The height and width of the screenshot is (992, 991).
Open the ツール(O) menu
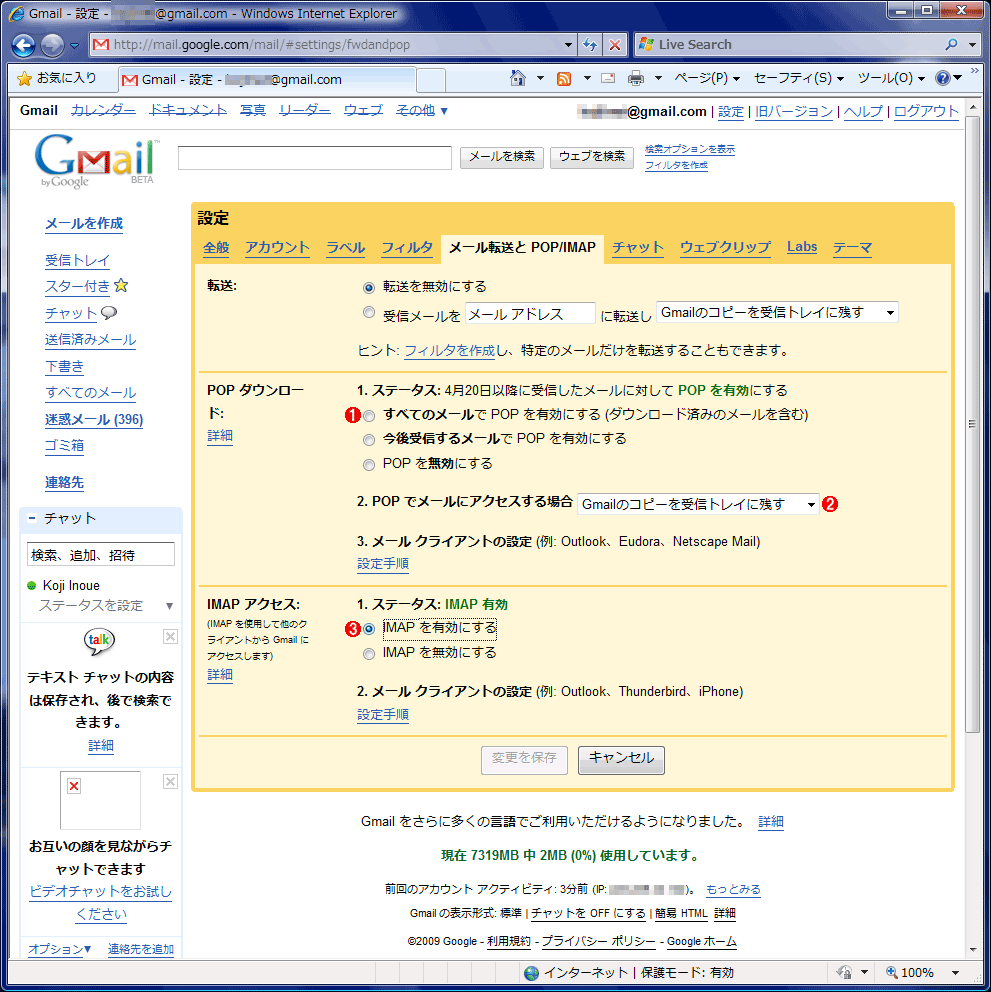891,78
